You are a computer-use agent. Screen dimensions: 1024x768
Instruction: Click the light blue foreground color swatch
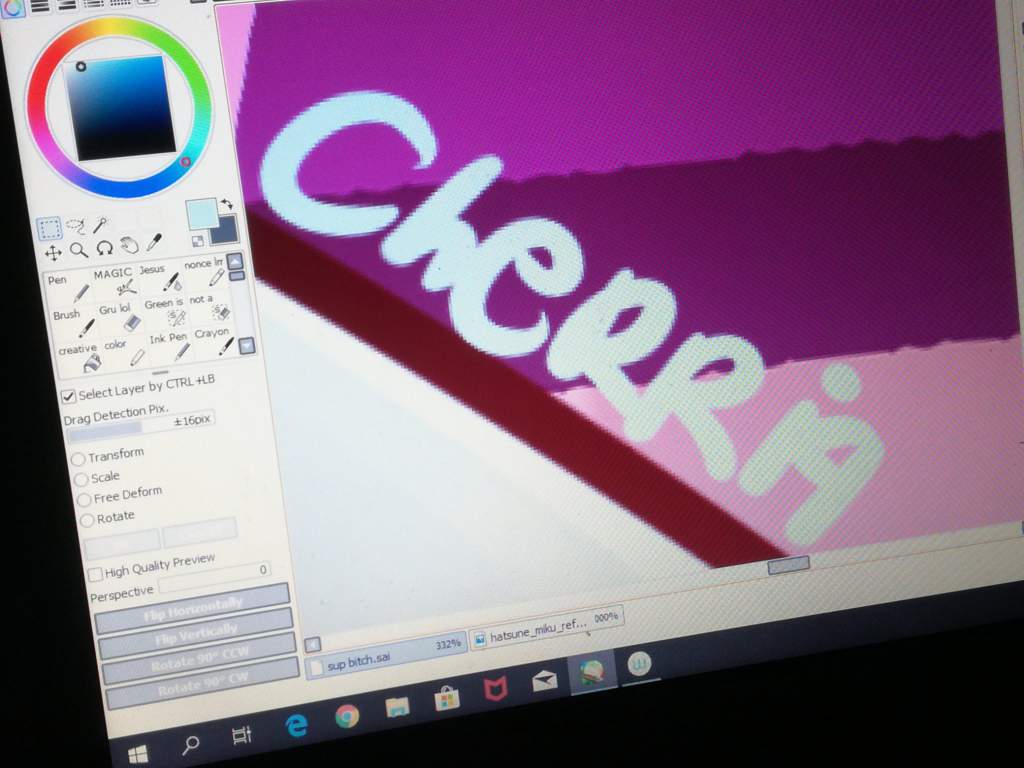201,214
